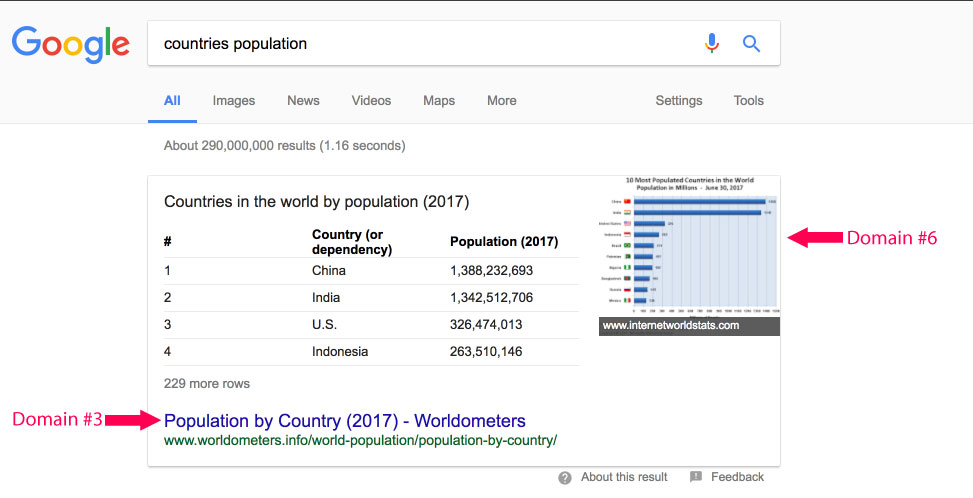Click Countries in the world by population heading
This screenshot has height=498, width=973.
click(x=316, y=202)
